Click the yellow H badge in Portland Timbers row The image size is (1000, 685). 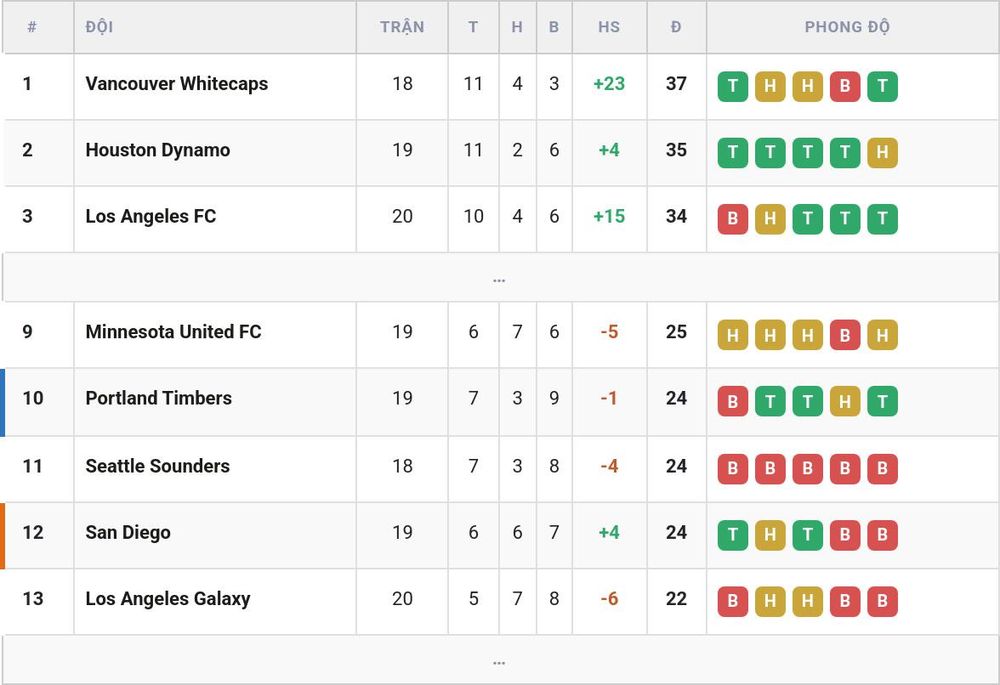[x=845, y=401]
